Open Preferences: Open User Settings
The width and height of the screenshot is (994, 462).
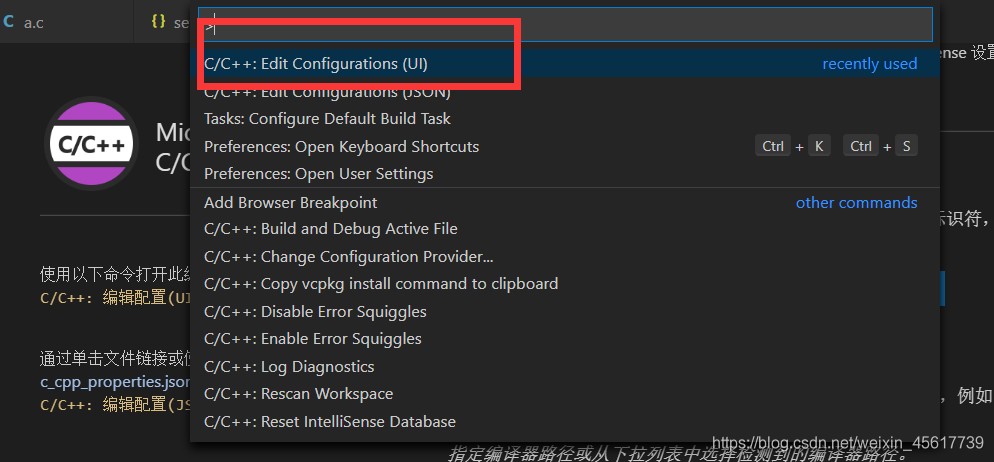[x=565, y=174]
